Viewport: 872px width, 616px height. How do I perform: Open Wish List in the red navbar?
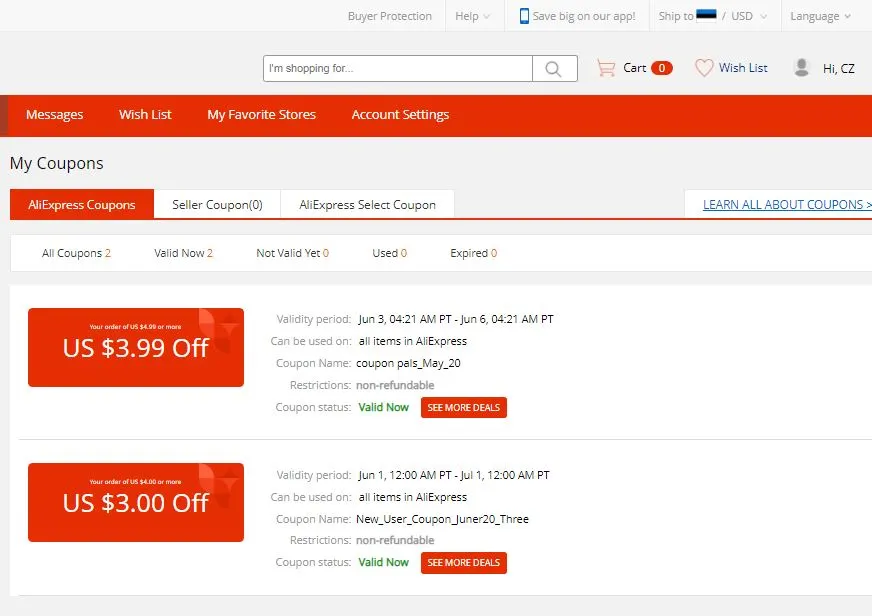coord(145,115)
